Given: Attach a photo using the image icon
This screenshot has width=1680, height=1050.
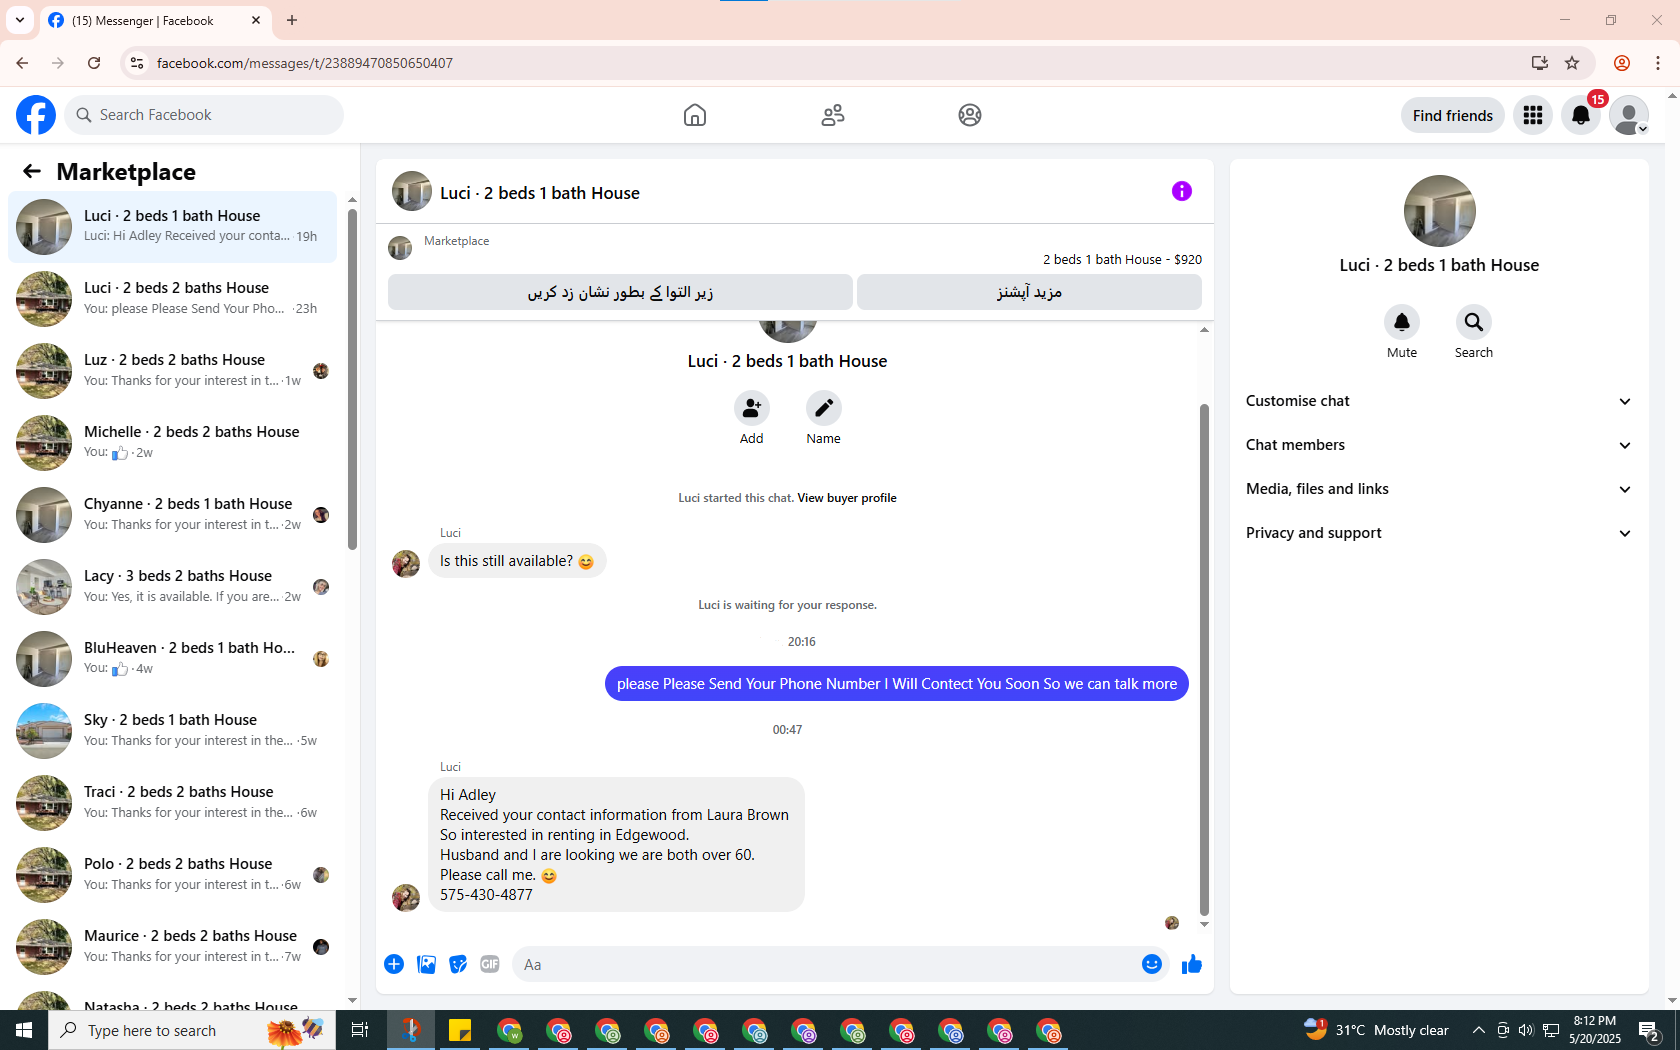Looking at the screenshot, I should pos(426,964).
